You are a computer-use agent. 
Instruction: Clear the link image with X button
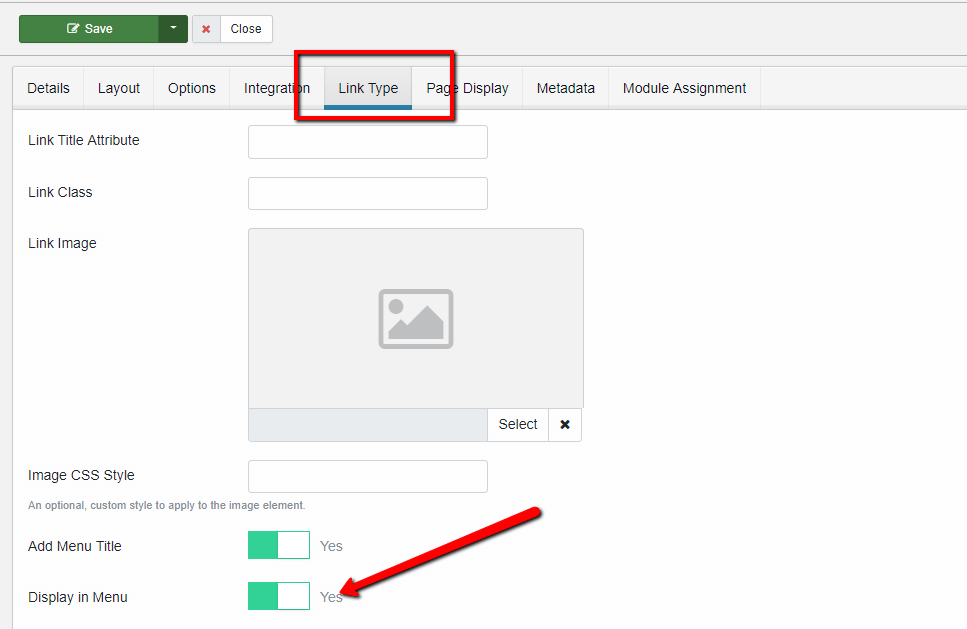click(565, 425)
